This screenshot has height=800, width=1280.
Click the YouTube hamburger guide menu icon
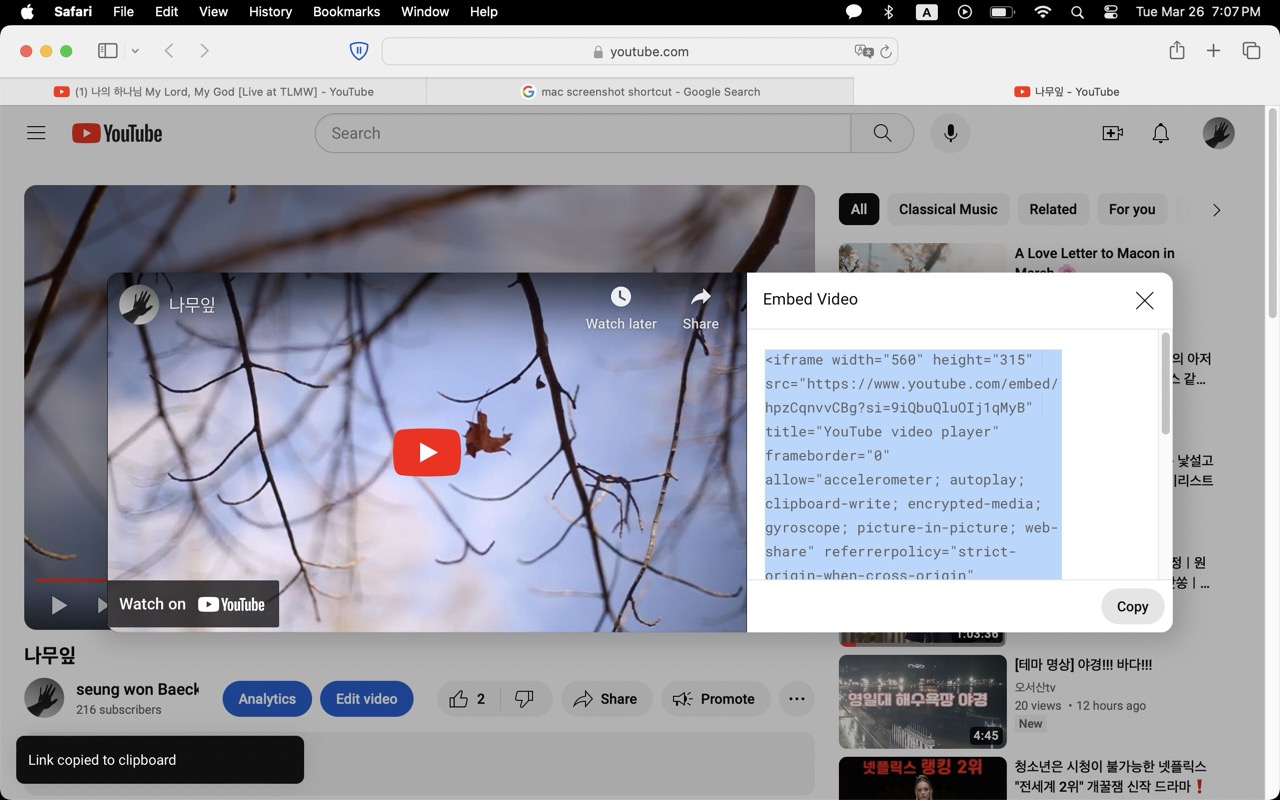click(36, 133)
